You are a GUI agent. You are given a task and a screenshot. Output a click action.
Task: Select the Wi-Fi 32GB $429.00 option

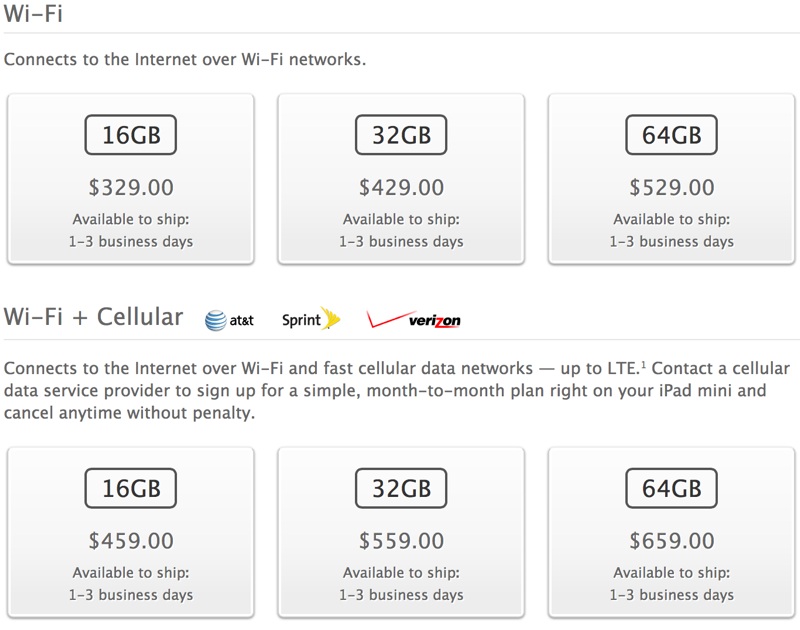(401, 179)
